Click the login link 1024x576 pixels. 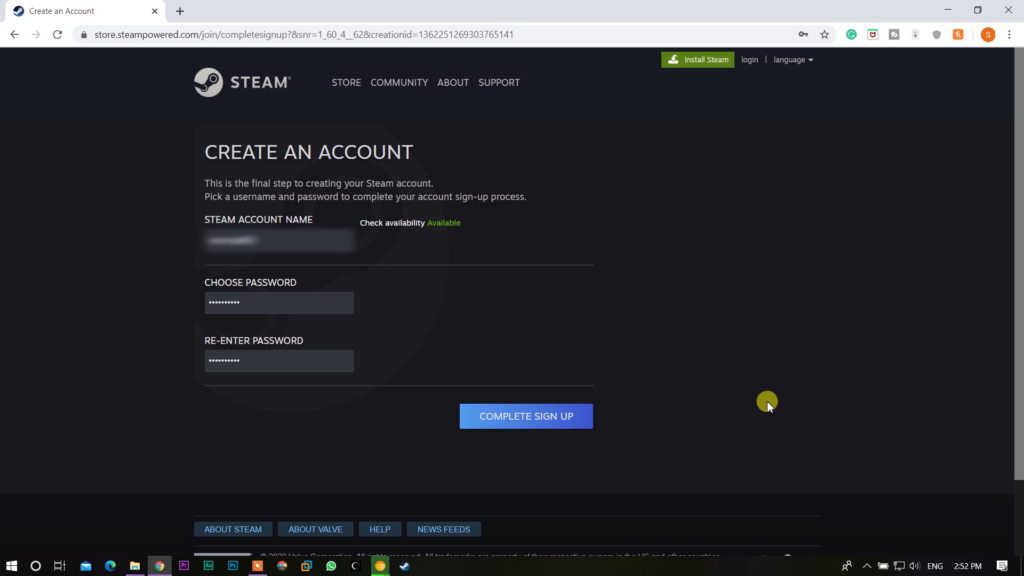click(x=750, y=59)
